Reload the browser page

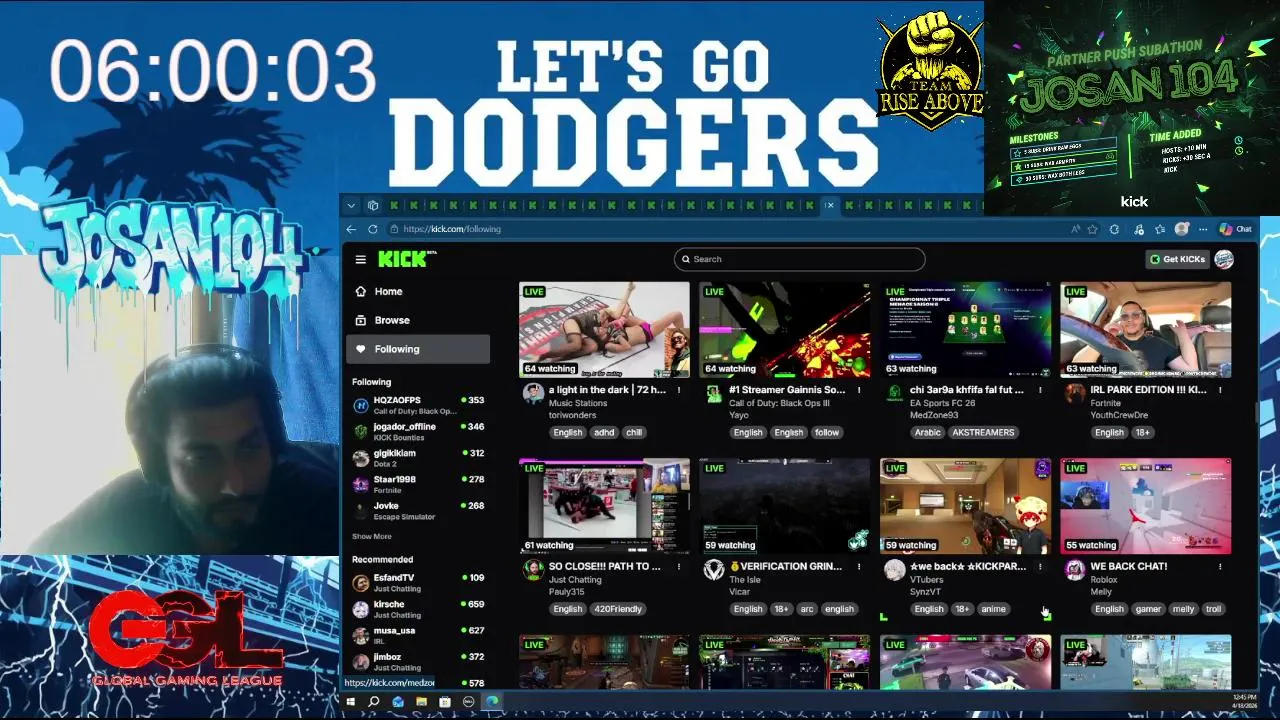373,229
